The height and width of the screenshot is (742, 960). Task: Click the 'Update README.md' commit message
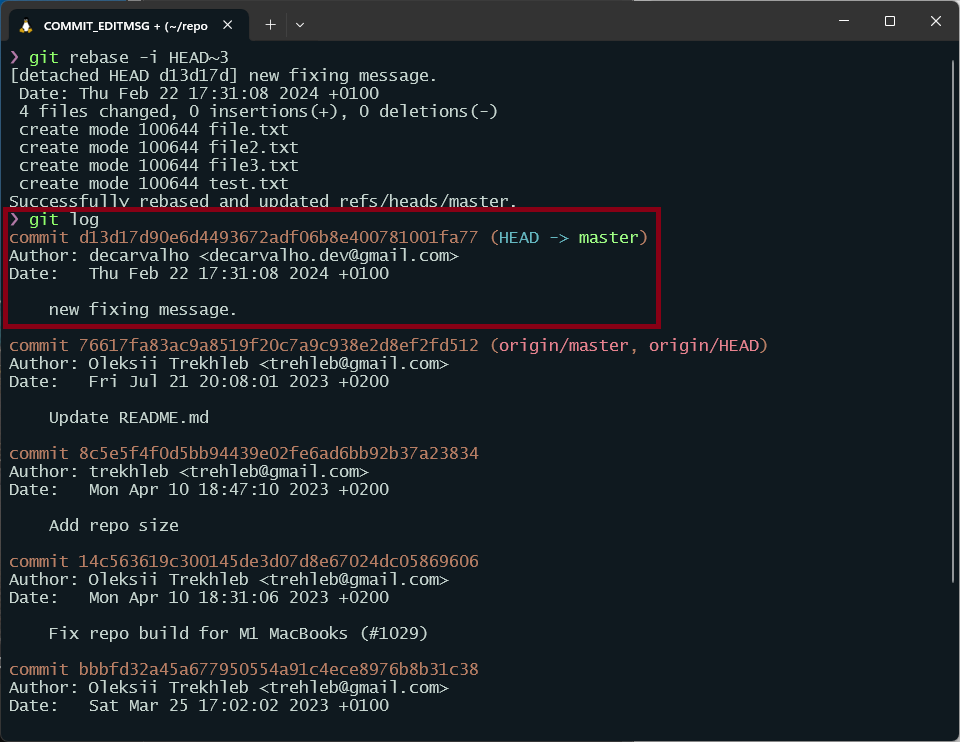[x=128, y=418]
